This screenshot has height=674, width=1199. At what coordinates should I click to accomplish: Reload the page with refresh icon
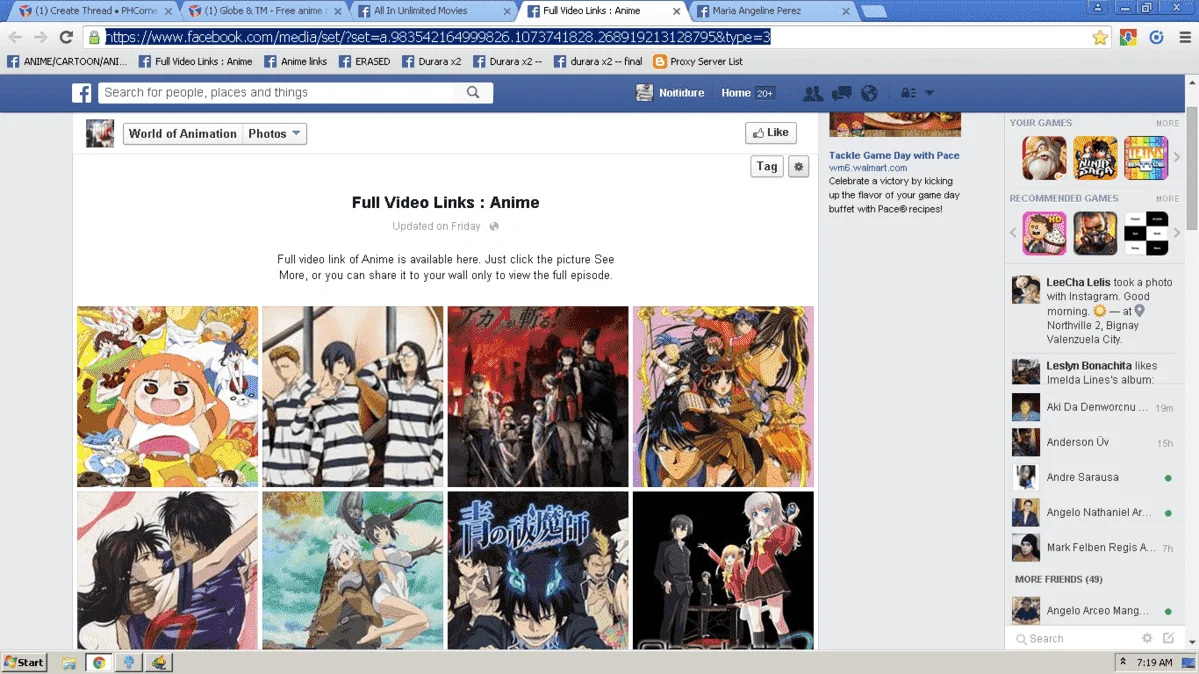click(67, 37)
